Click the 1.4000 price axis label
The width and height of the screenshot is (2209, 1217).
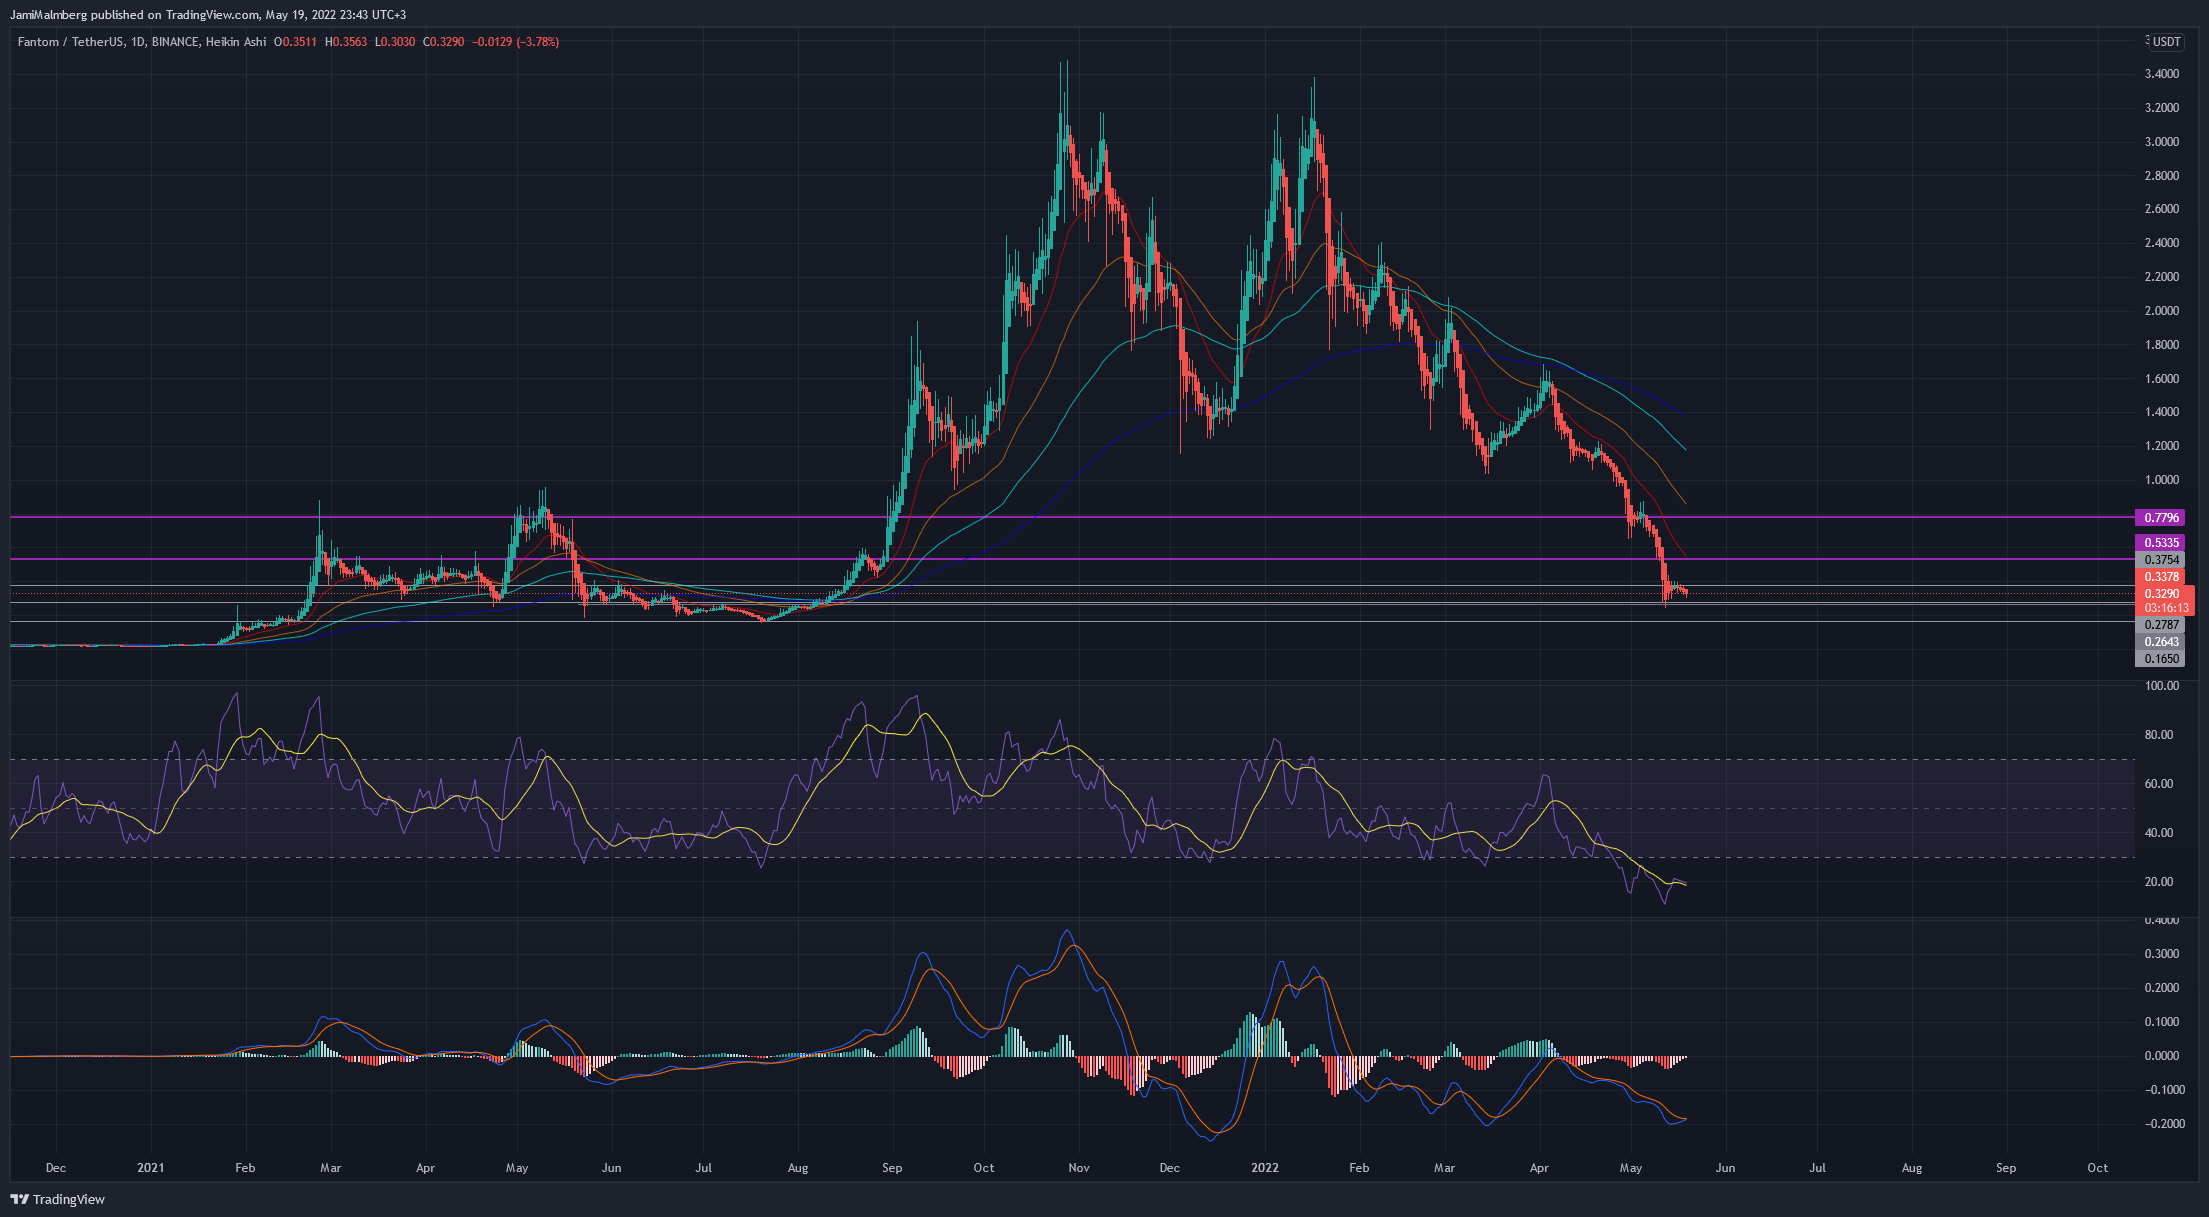pos(2162,412)
